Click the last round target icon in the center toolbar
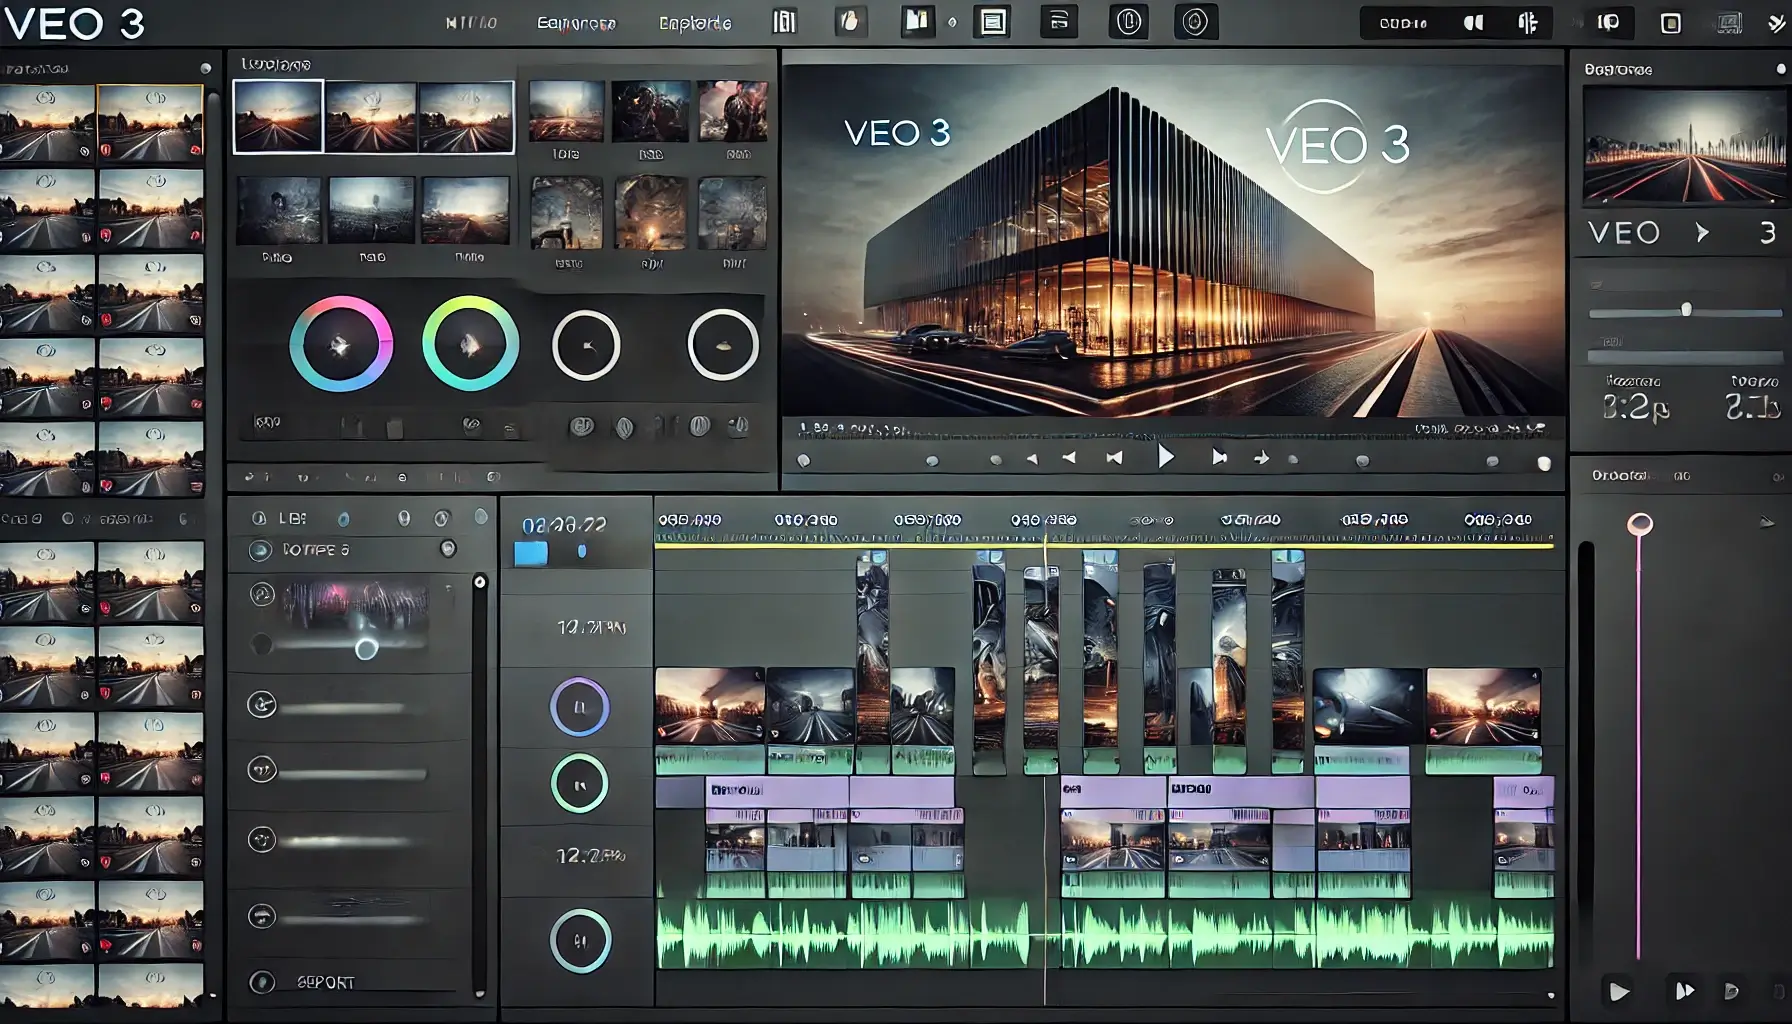Screen dimensions: 1792x1024 1195,22
